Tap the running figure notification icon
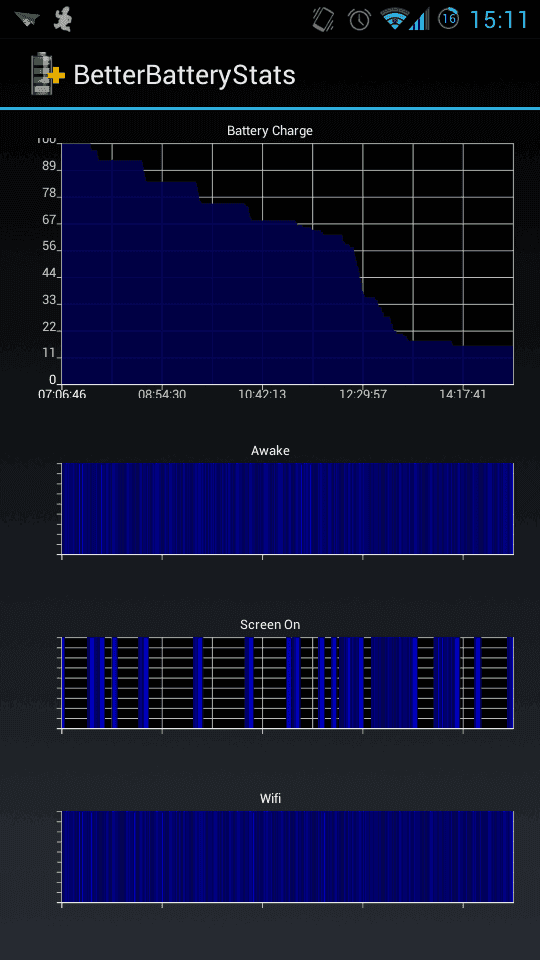Viewport: 540px width, 960px height. pyautogui.click(x=62, y=19)
